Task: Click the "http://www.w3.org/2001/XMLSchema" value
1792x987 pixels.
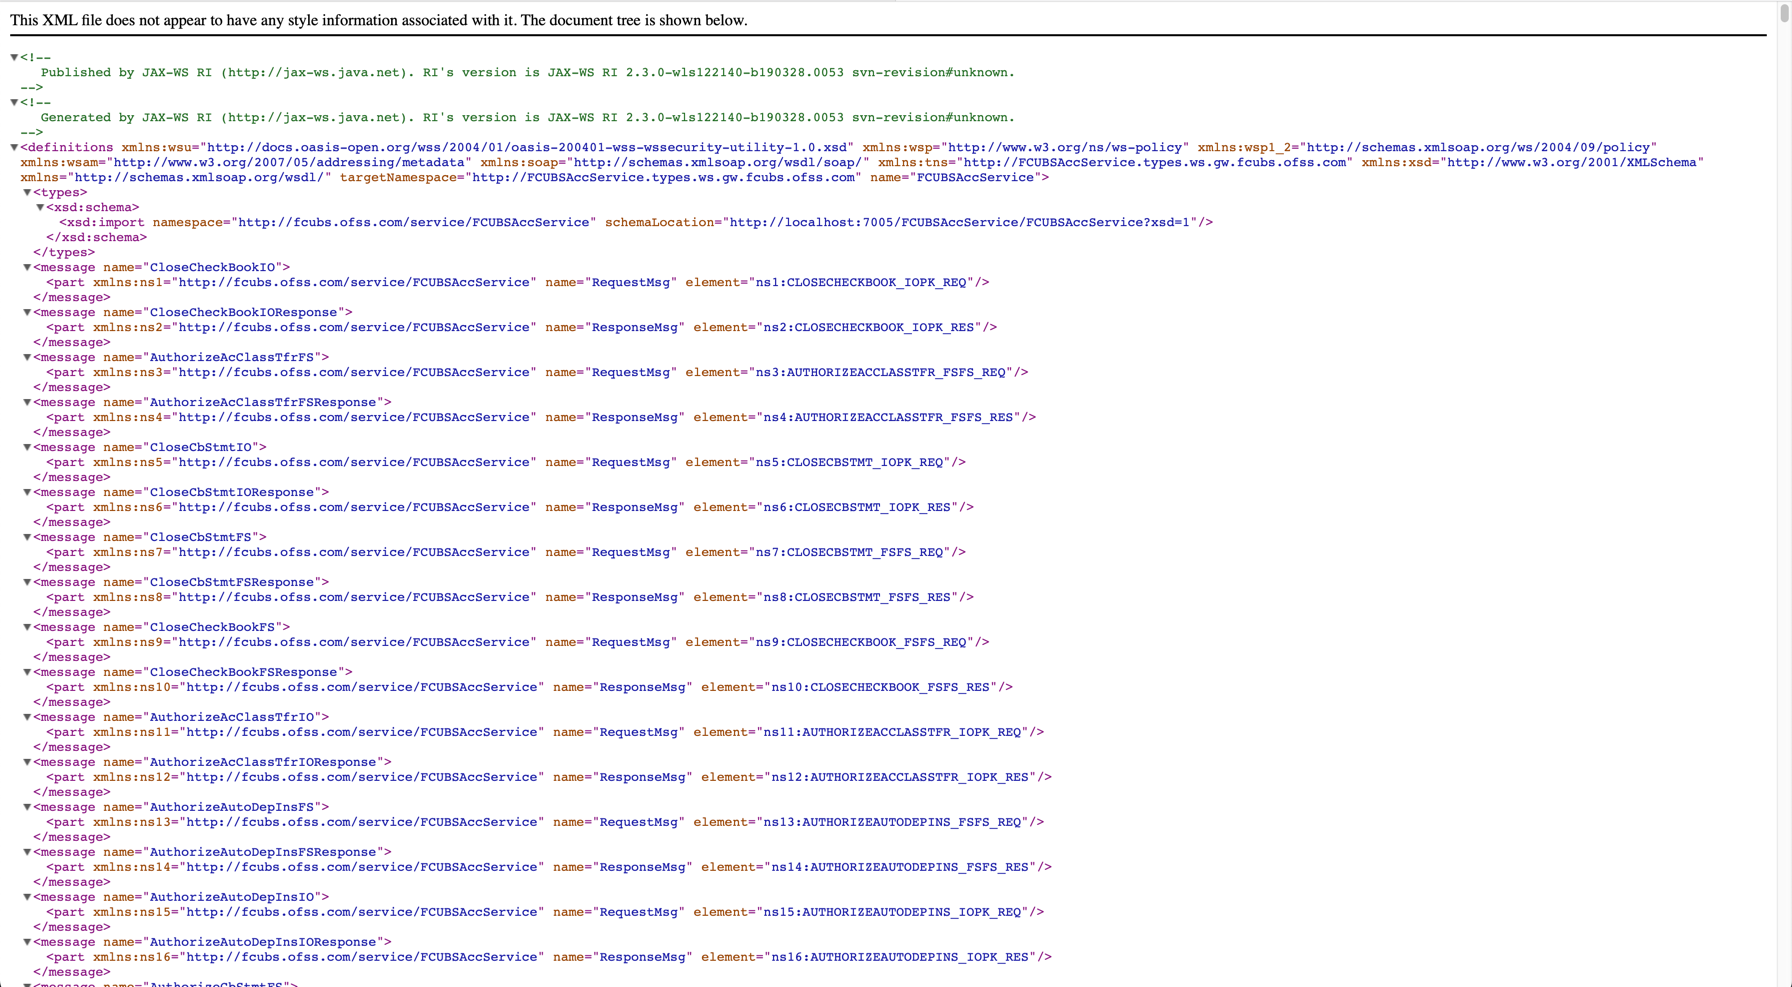Action: click(1572, 163)
